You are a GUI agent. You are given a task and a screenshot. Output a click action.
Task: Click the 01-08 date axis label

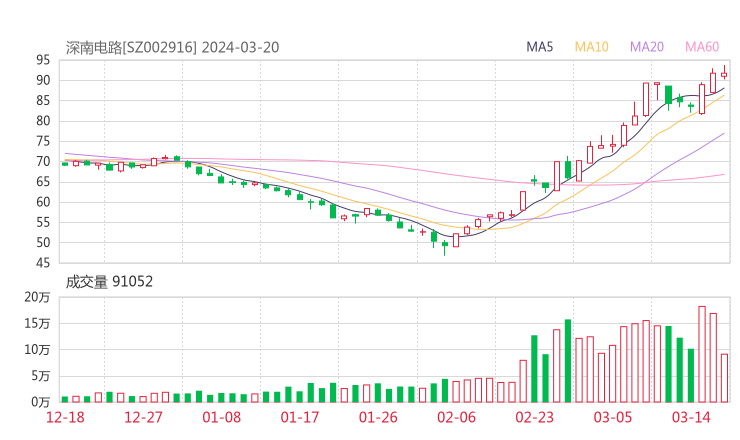[221, 417]
